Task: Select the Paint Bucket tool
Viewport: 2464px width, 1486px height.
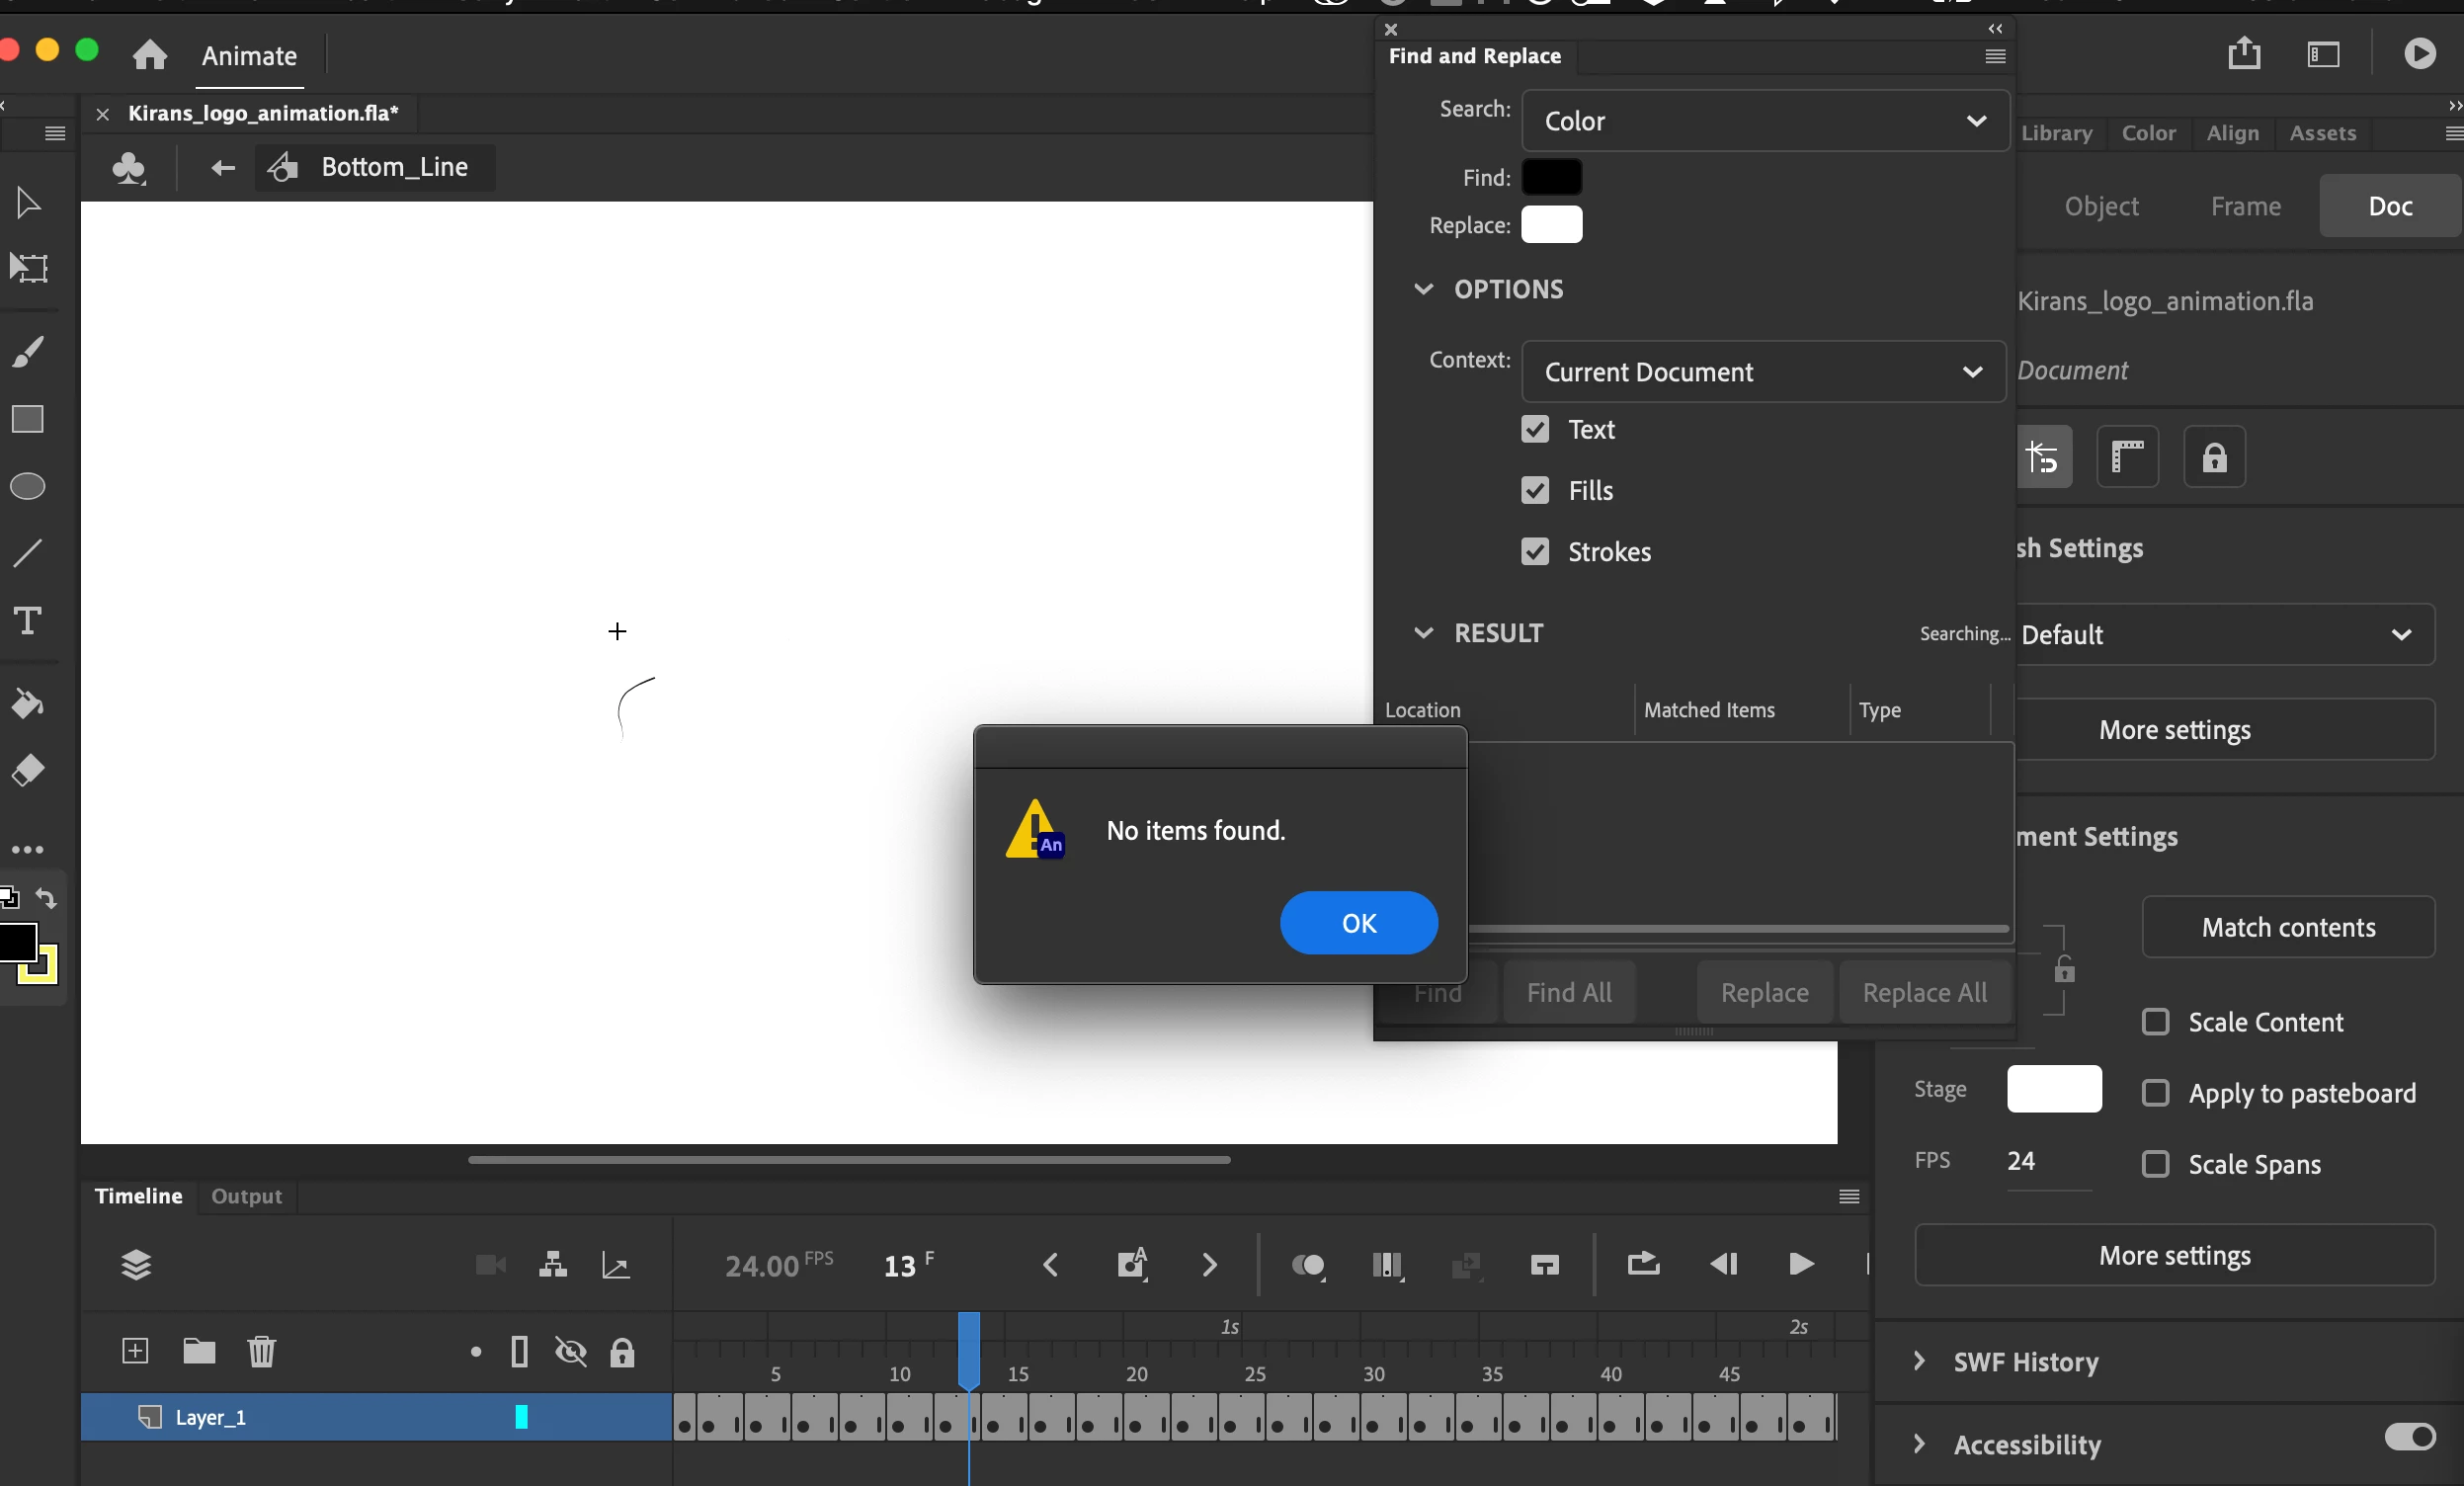Action: click(28, 704)
